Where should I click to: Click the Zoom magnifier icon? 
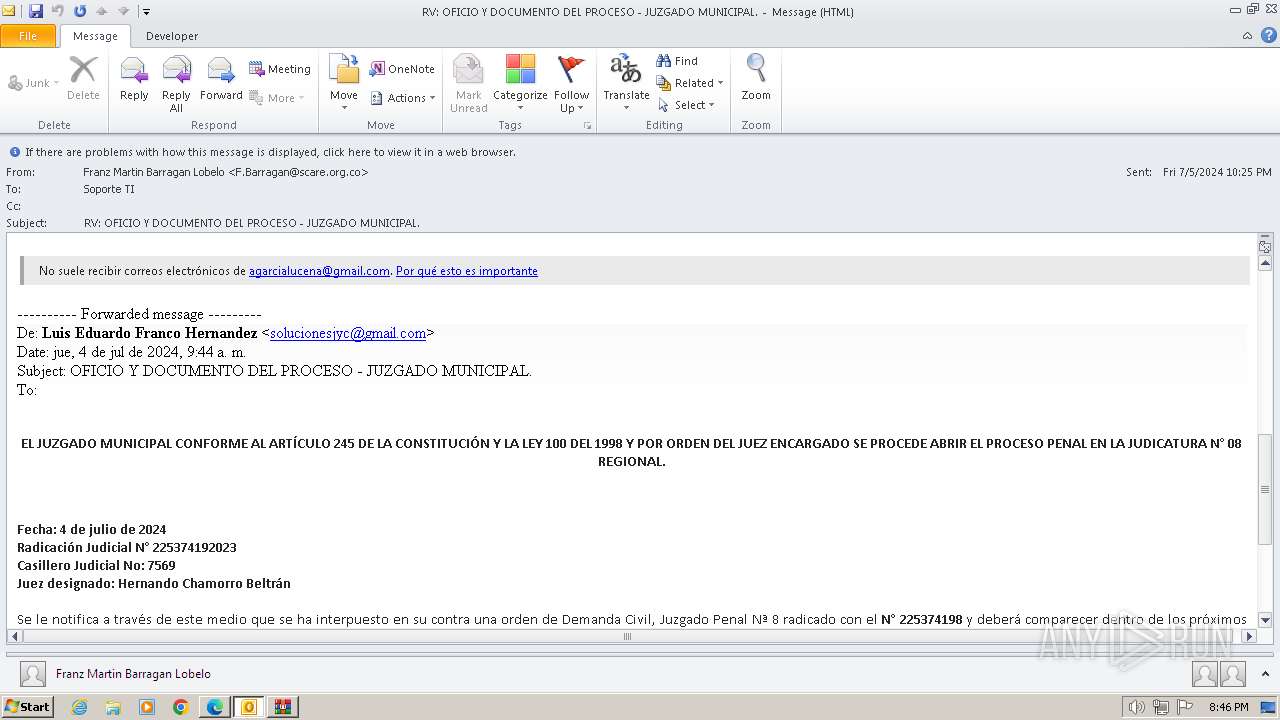coord(756,79)
